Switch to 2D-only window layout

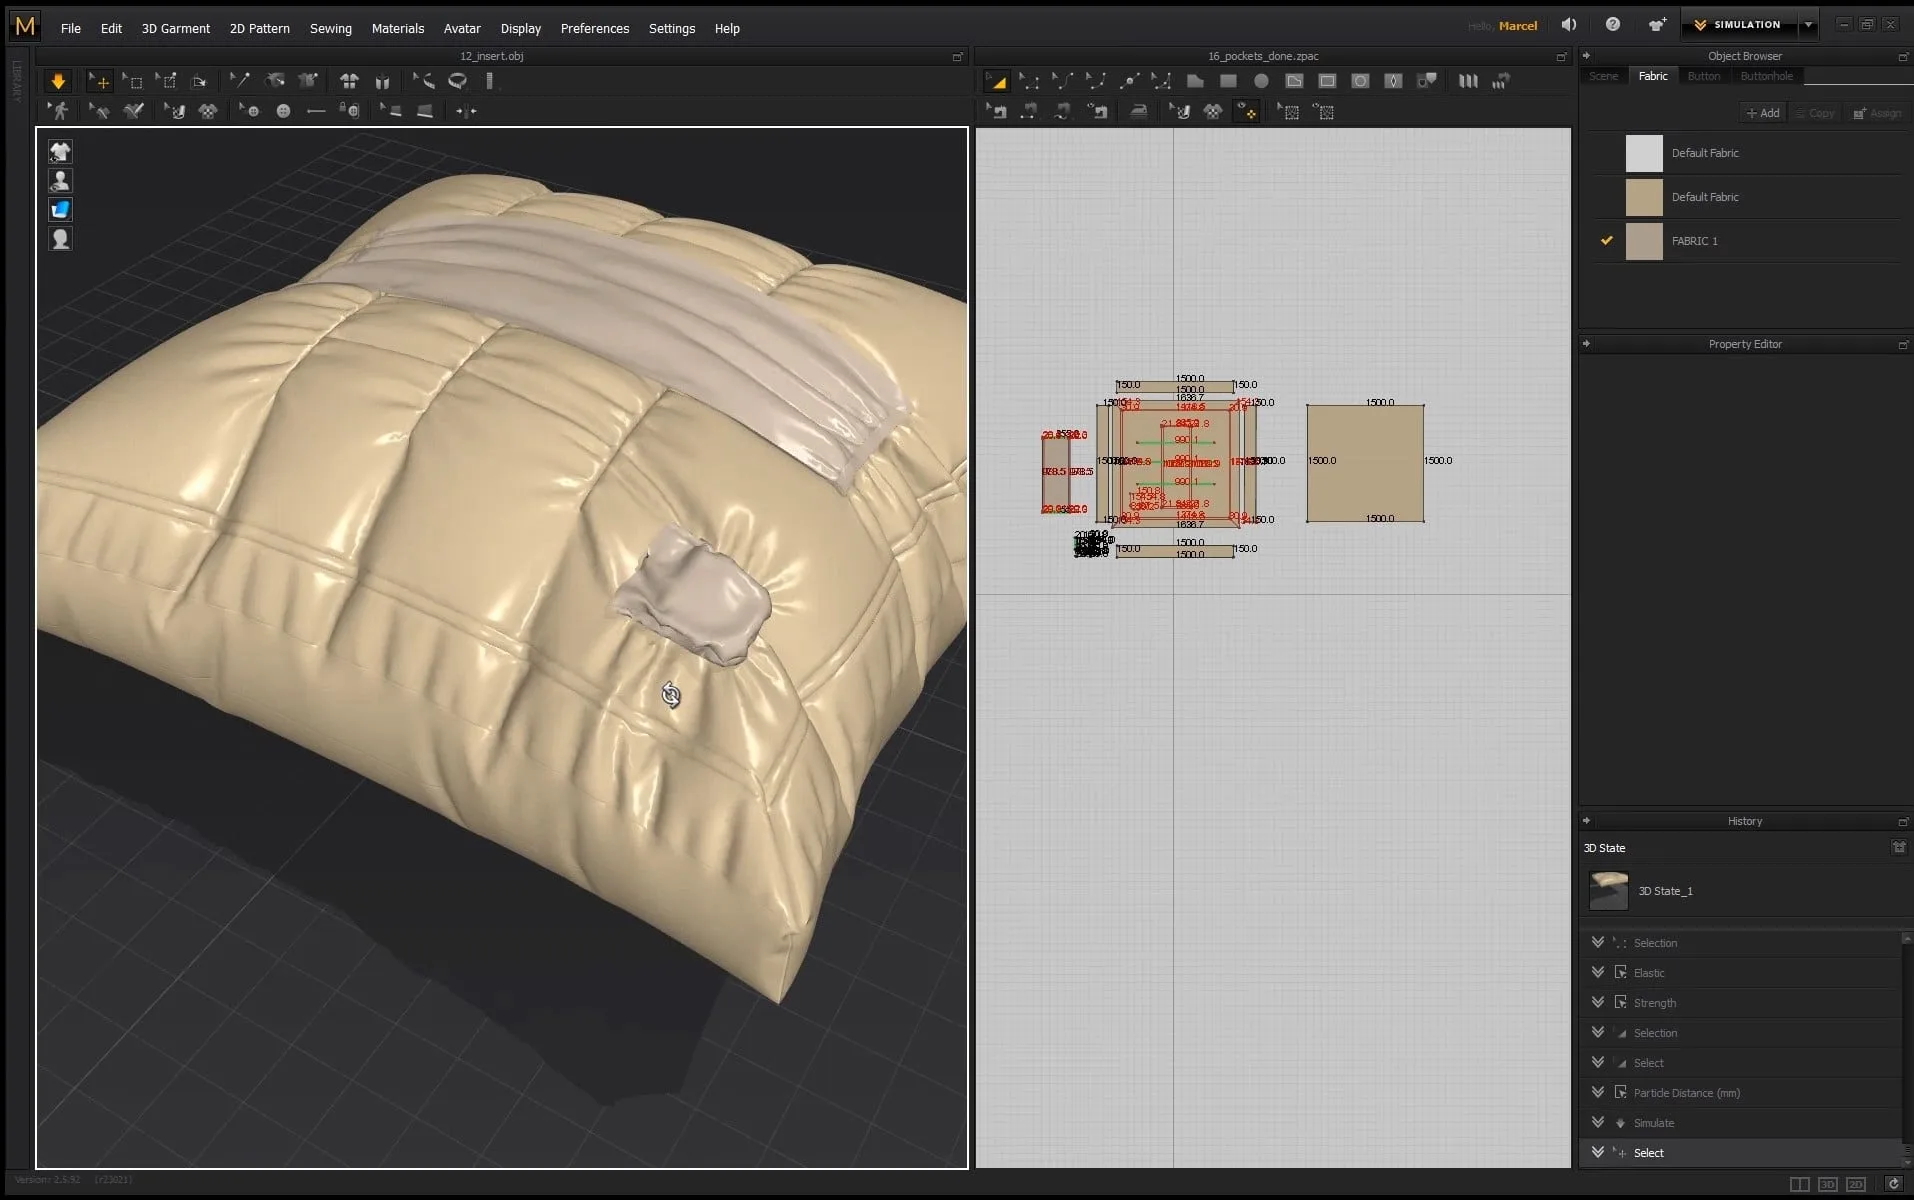pyautogui.click(x=1856, y=1184)
